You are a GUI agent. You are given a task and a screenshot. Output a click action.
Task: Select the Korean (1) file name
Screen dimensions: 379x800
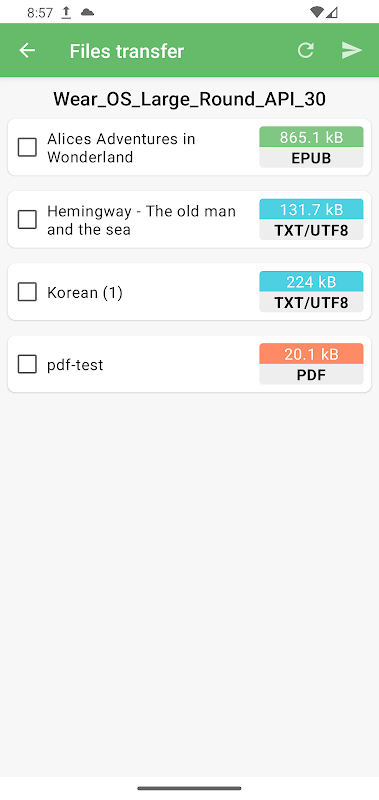point(85,293)
